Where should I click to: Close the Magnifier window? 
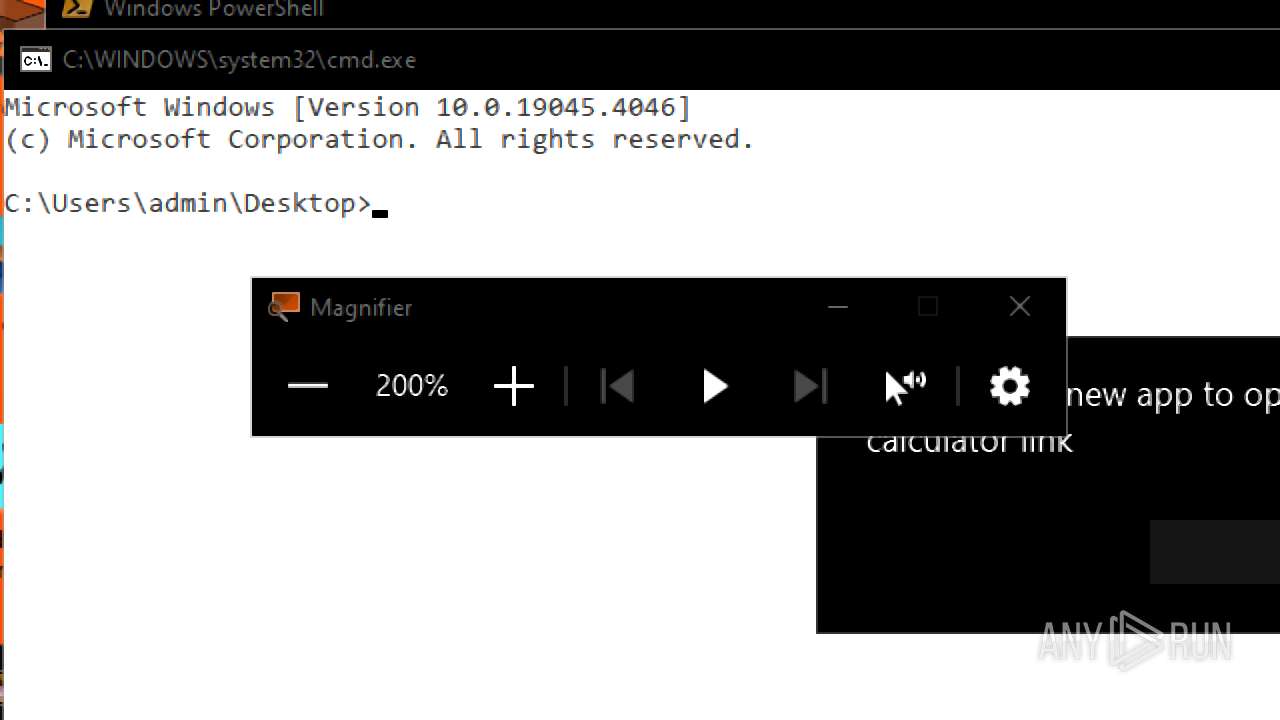pyautogui.click(x=1020, y=307)
